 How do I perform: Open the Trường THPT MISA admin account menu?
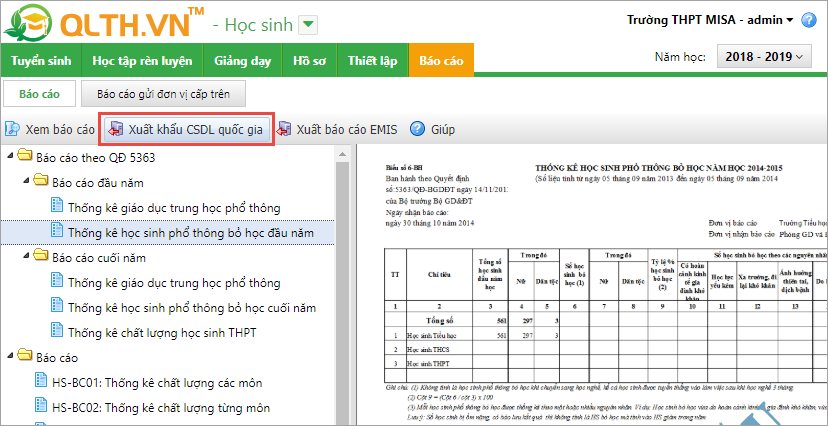[x=710, y=21]
